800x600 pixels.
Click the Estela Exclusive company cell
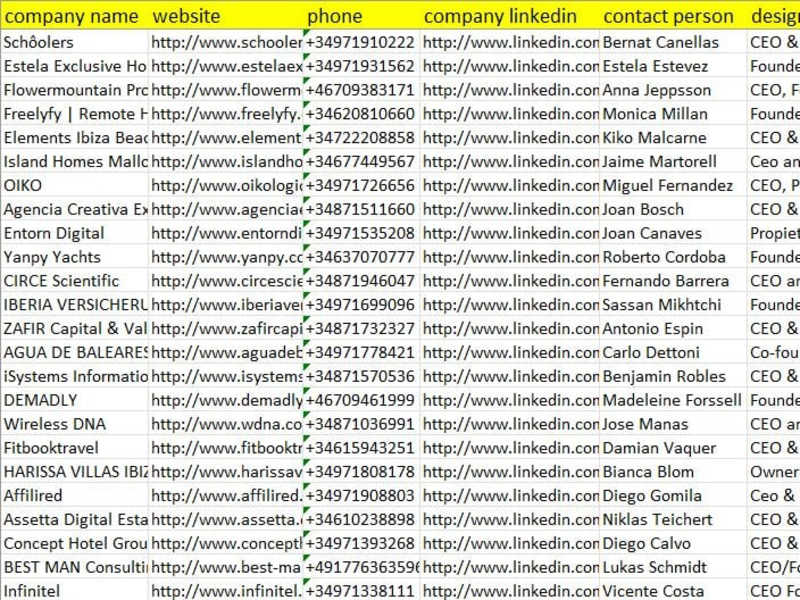[74, 66]
